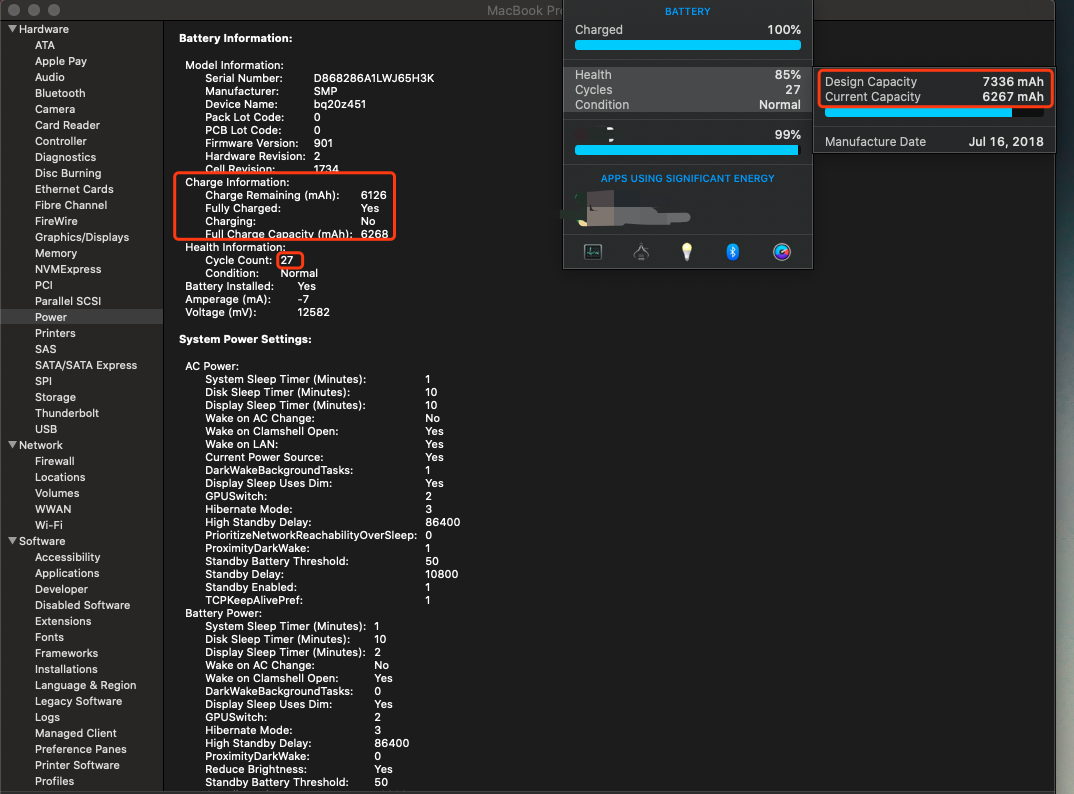The width and height of the screenshot is (1074, 794).
Task: Select Apple Pay in the sidebar
Action: coord(61,61)
